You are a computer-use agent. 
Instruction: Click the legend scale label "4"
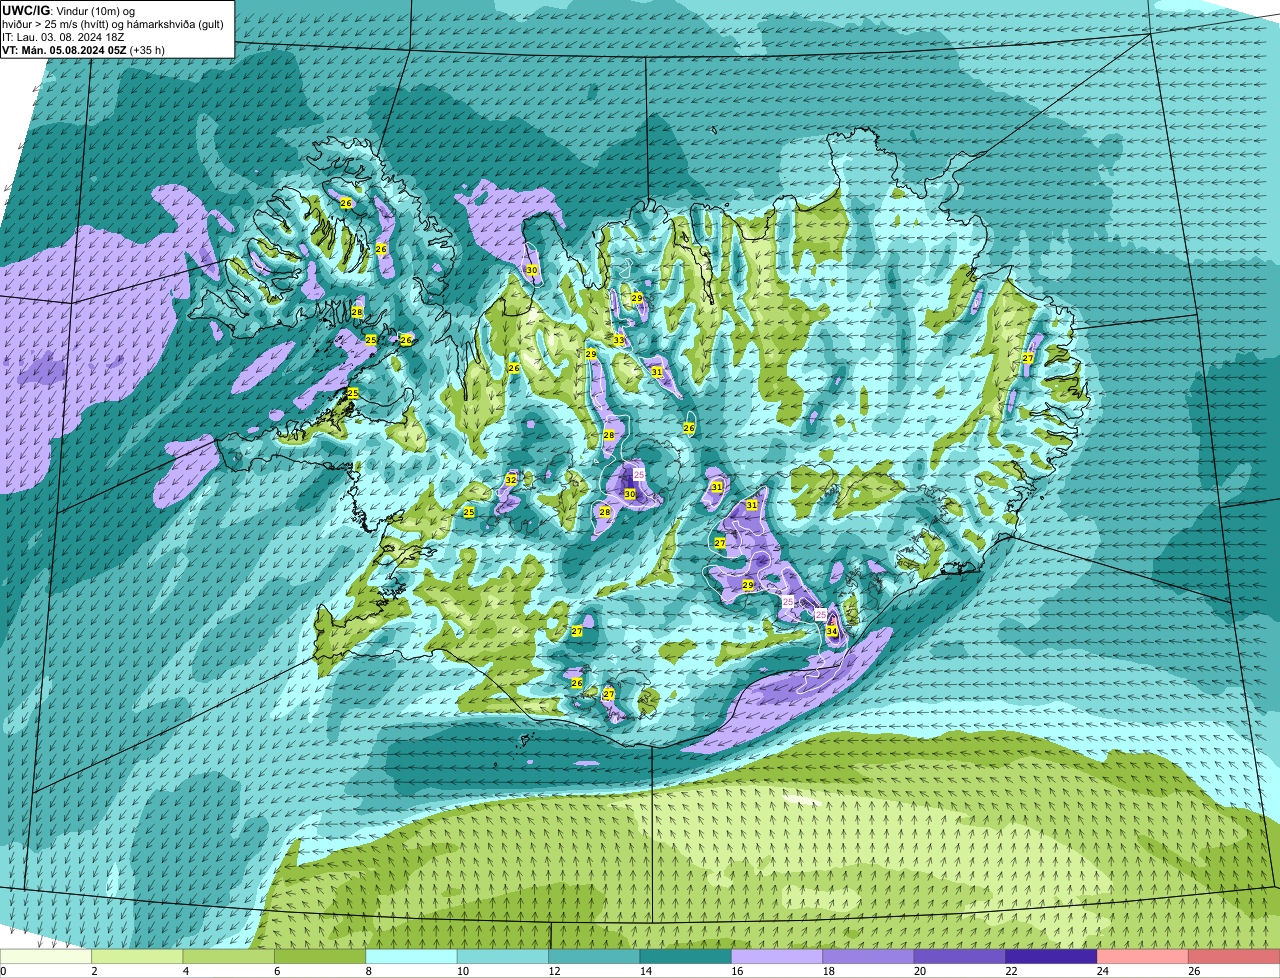click(x=186, y=970)
